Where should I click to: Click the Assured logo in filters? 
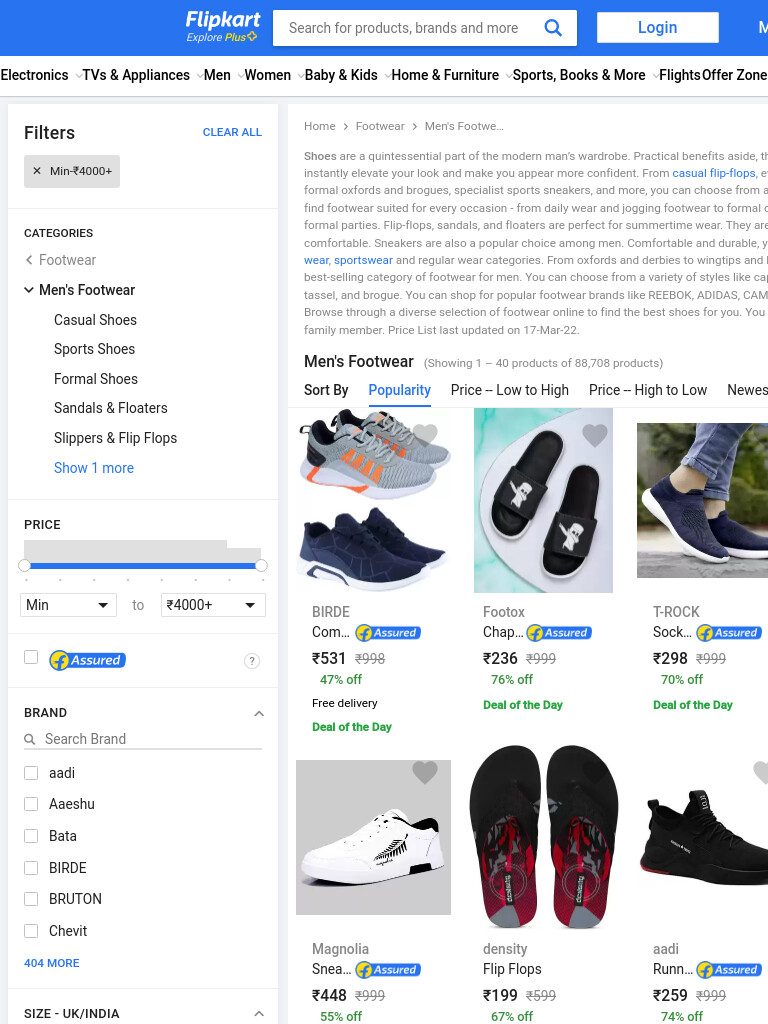click(88, 660)
